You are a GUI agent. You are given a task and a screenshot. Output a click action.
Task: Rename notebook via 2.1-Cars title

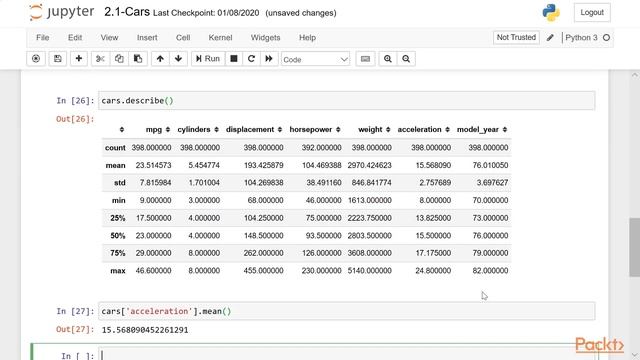[x=127, y=12]
